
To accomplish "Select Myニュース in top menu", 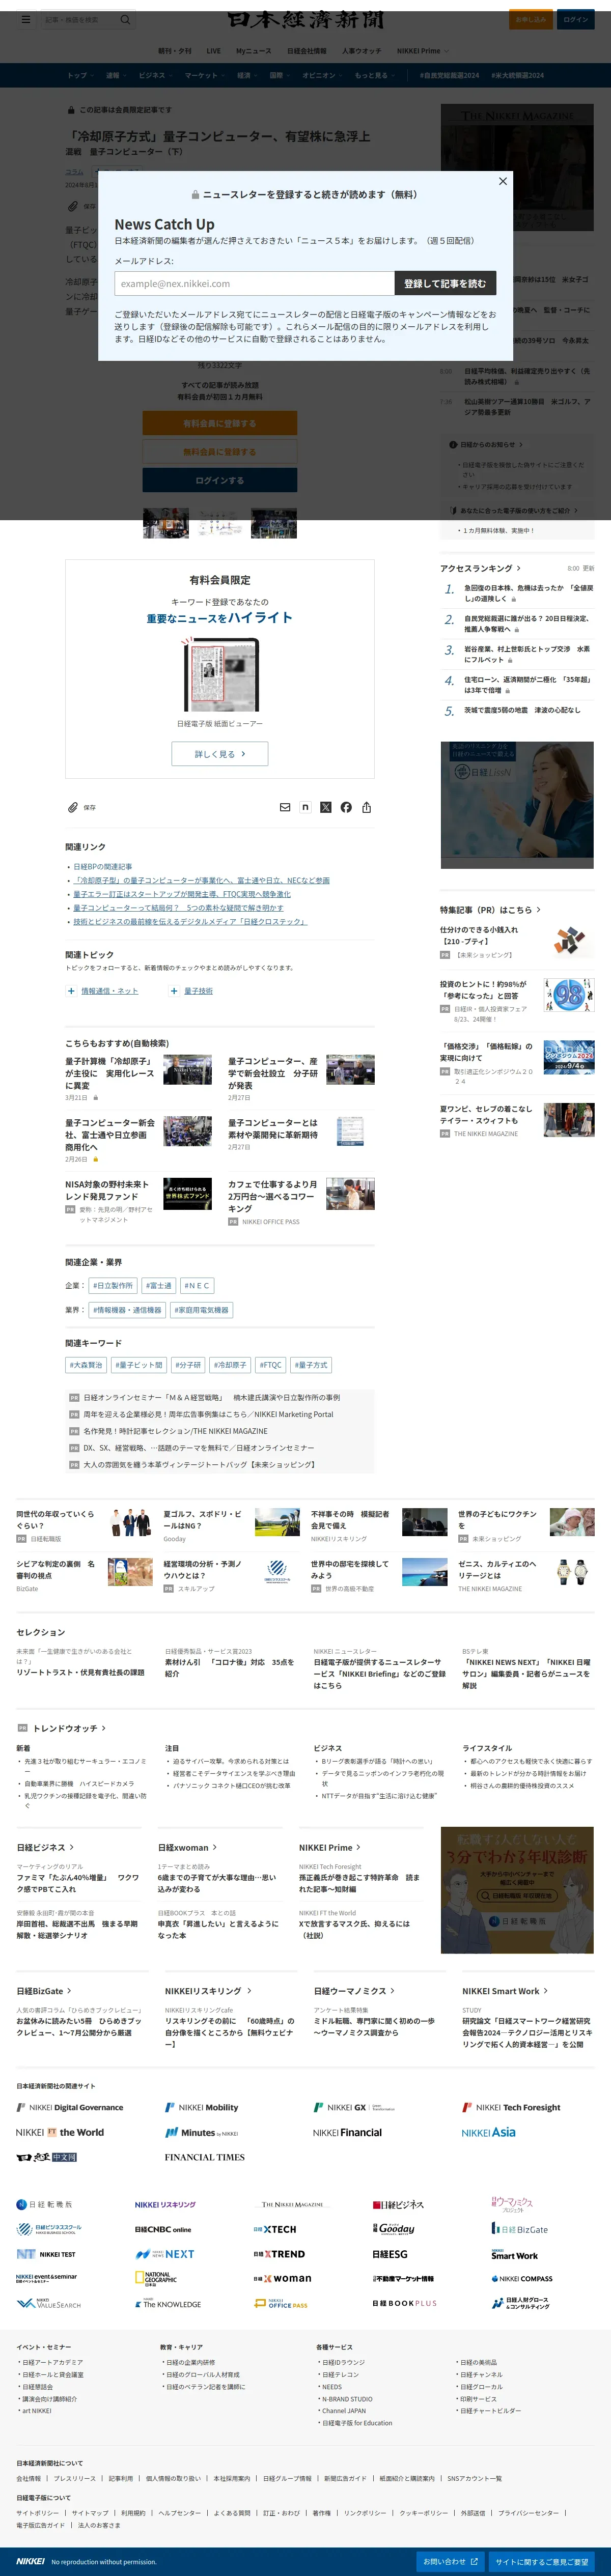I will point(253,50).
